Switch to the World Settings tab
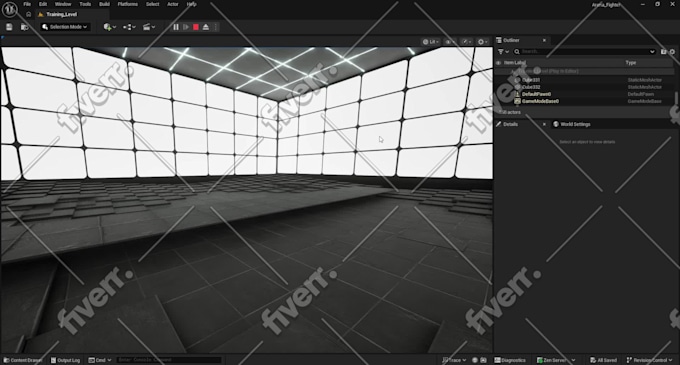 (572, 124)
